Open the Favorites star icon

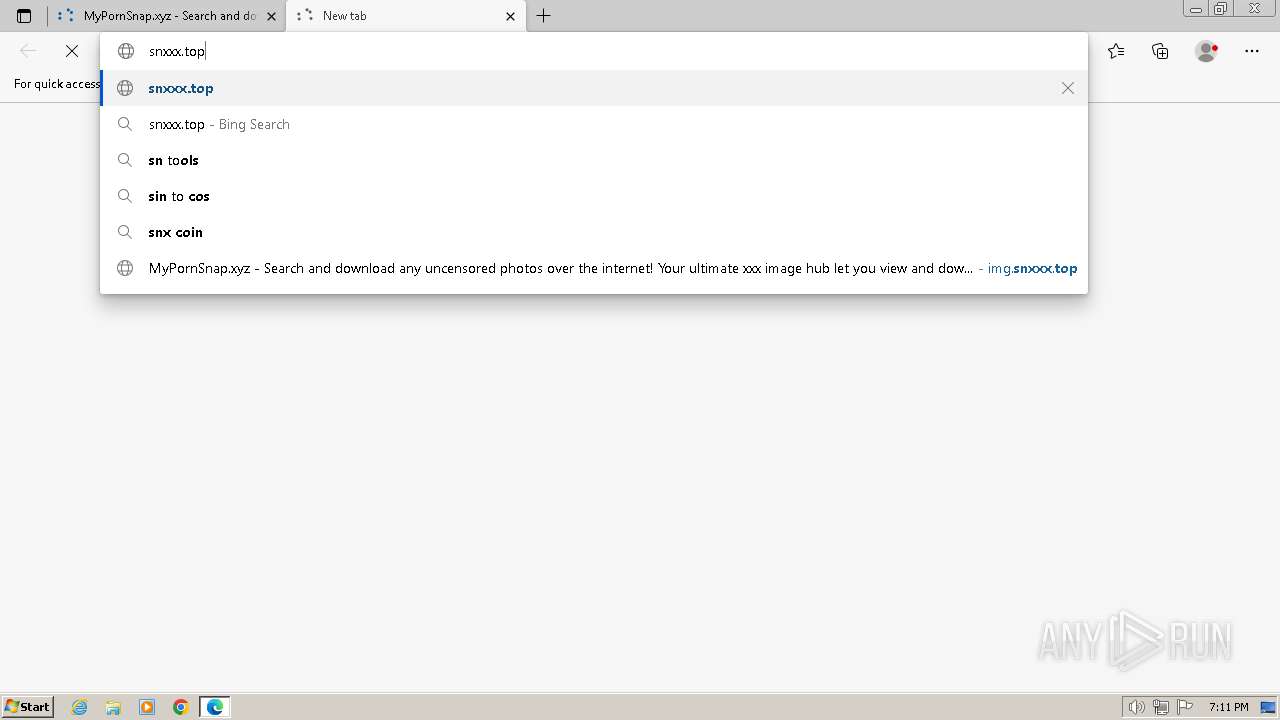pyautogui.click(x=1116, y=51)
